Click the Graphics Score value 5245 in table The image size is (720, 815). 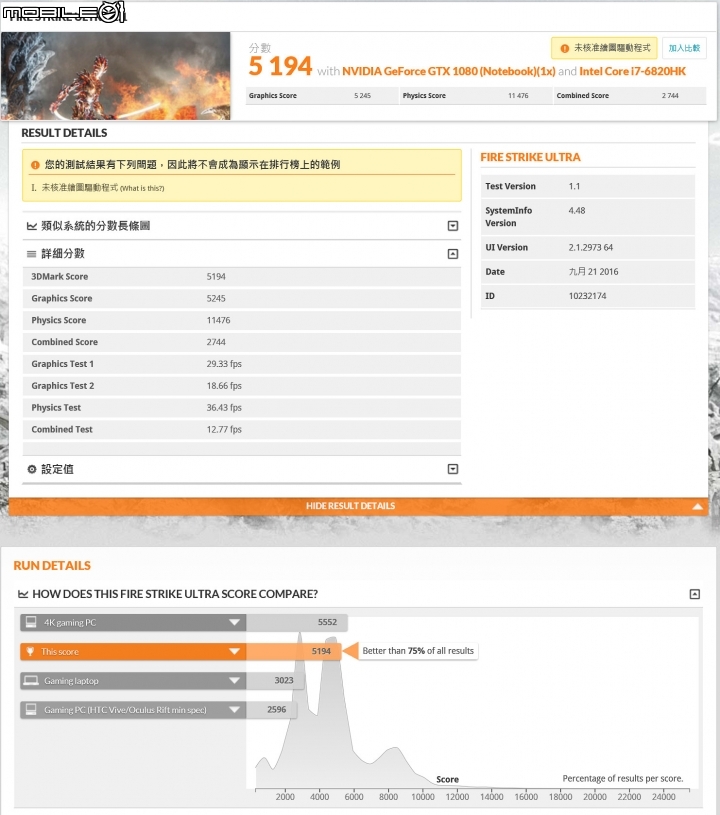point(216,298)
